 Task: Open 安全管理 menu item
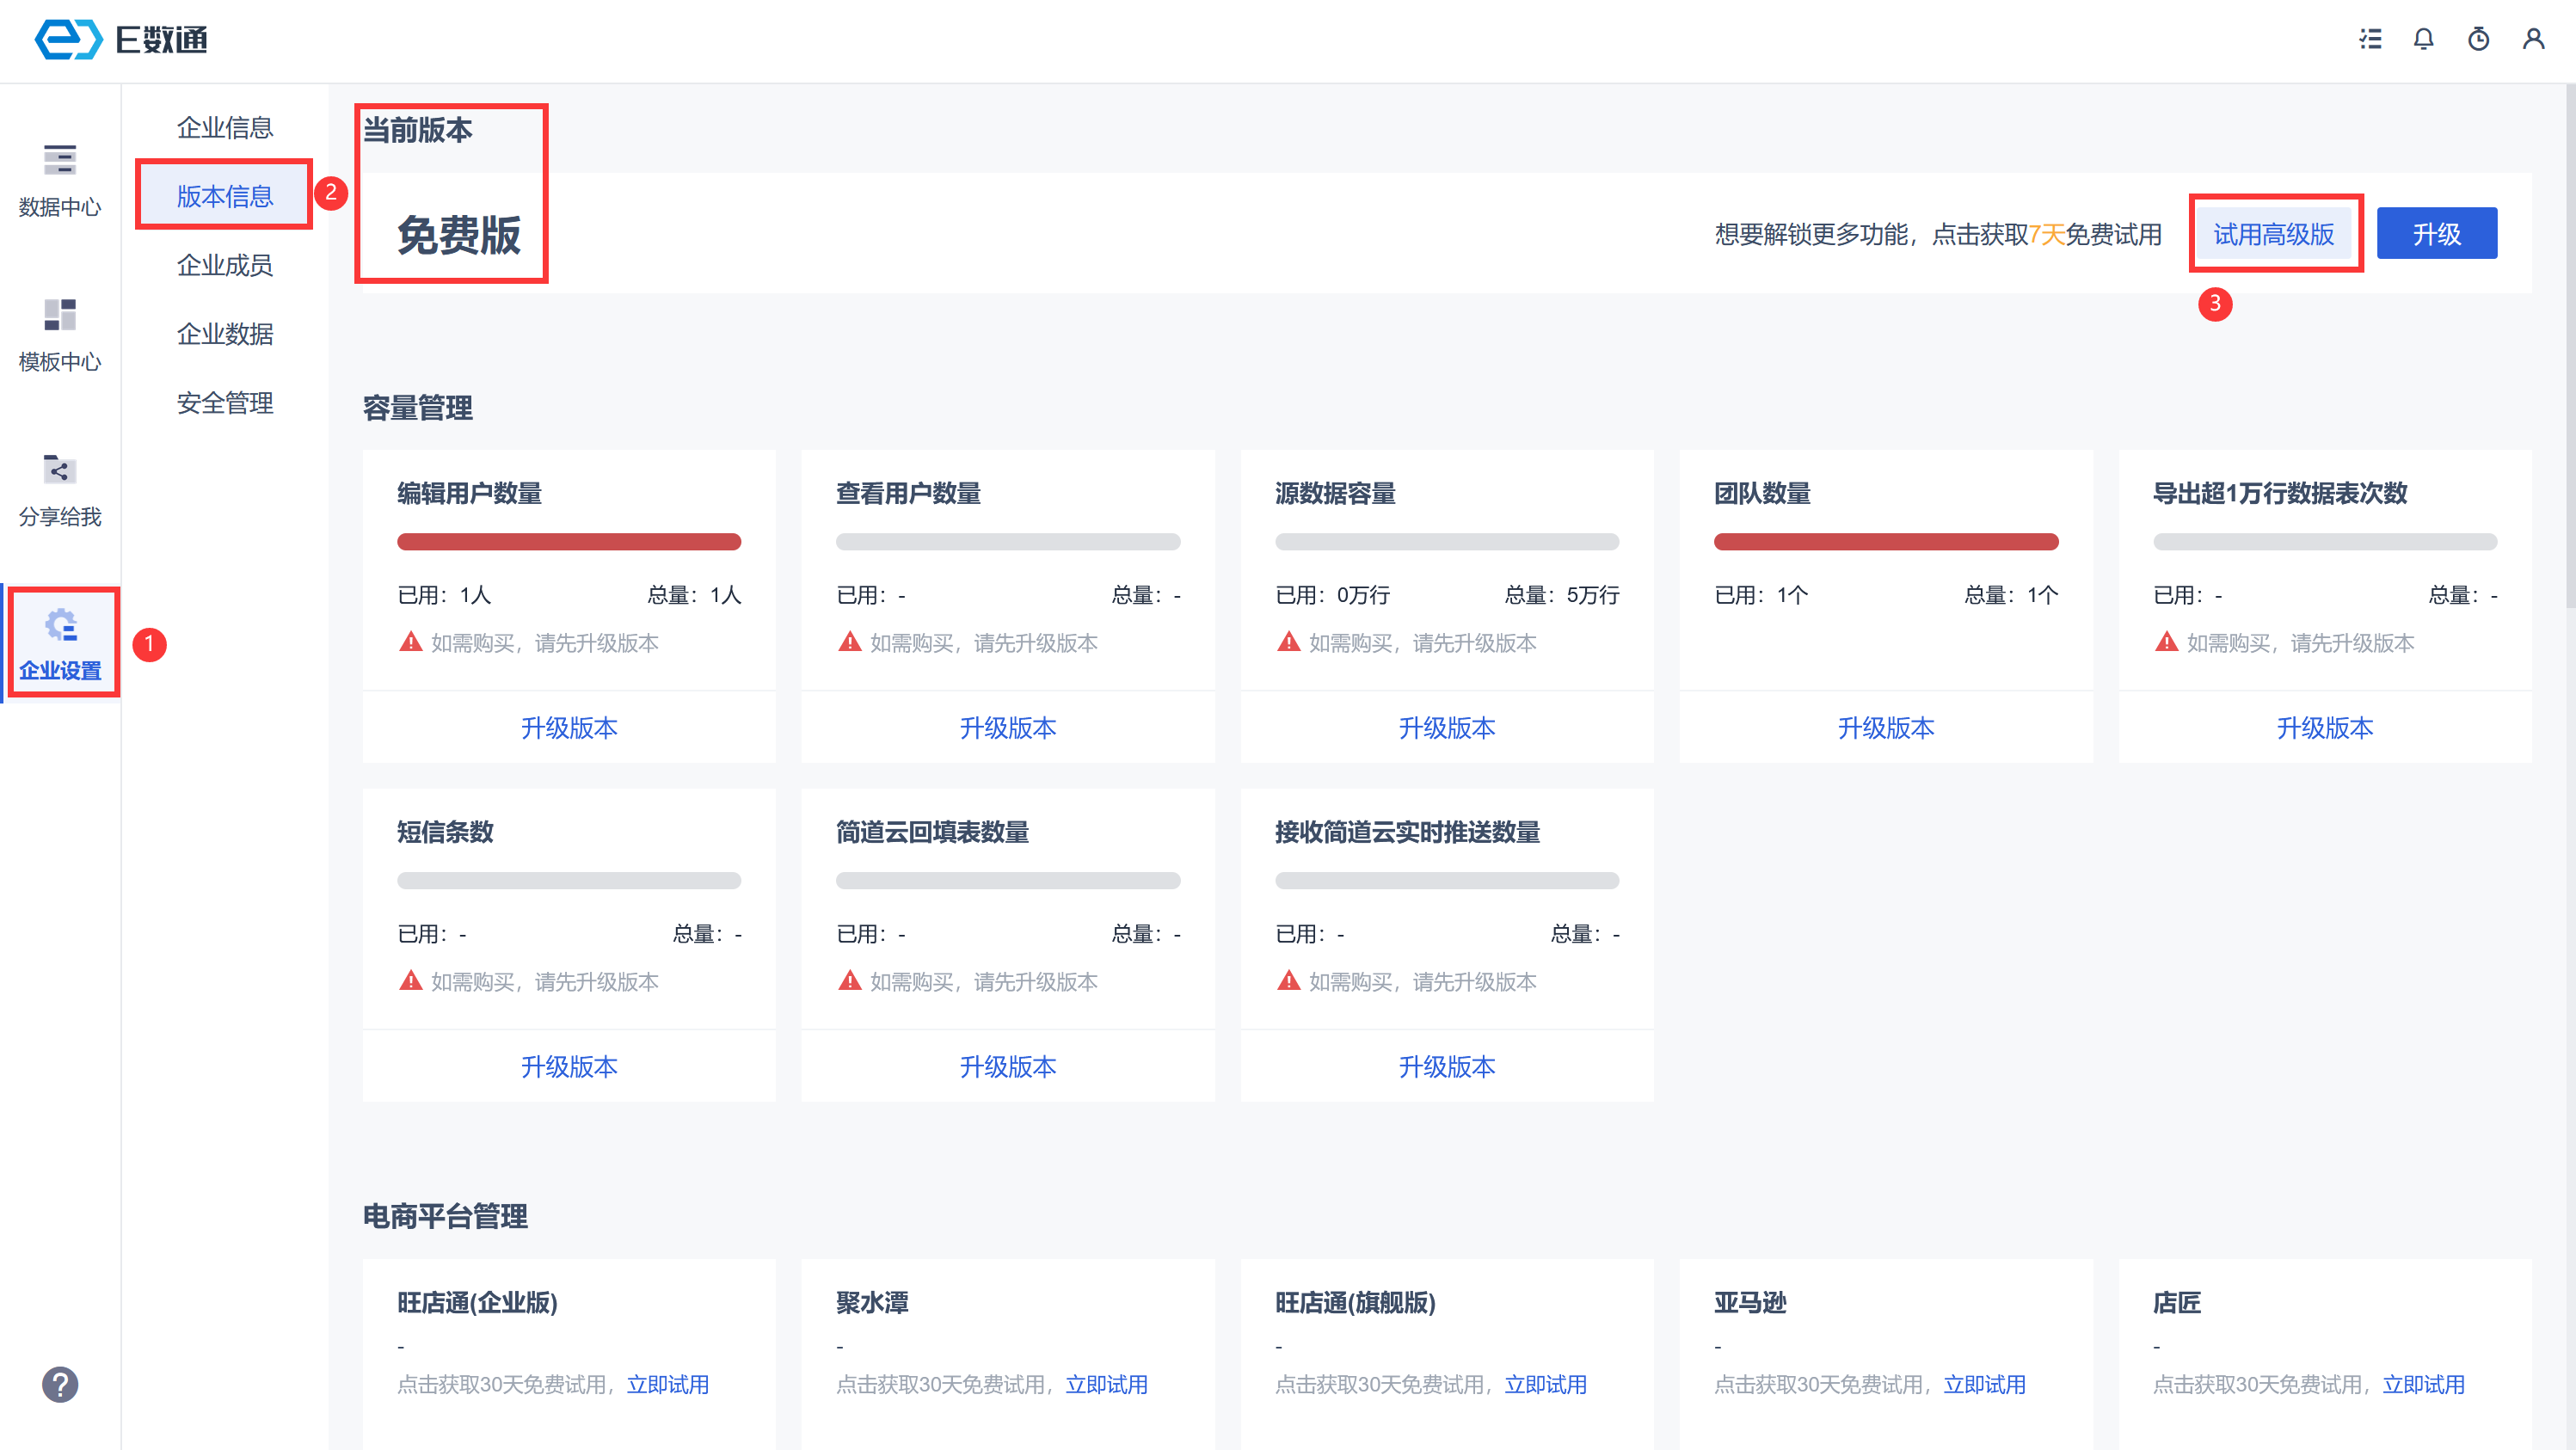(x=225, y=403)
